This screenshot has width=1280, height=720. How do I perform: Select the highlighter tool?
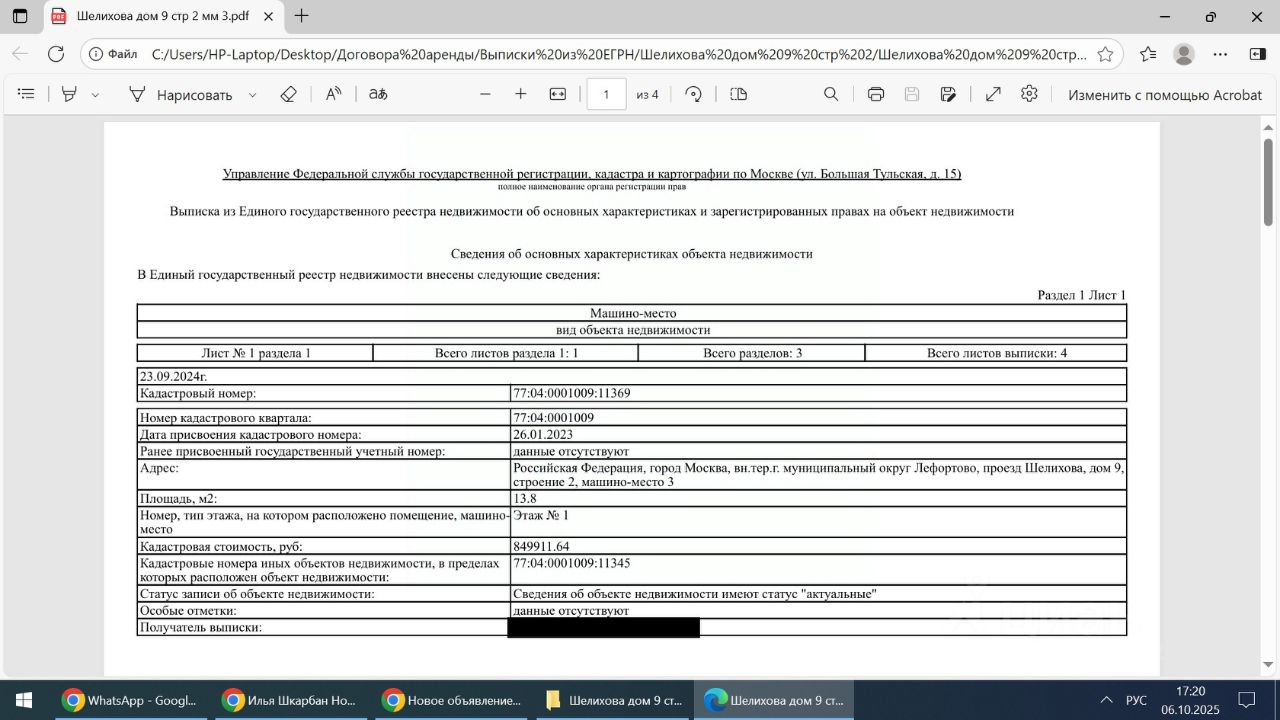click(69, 94)
